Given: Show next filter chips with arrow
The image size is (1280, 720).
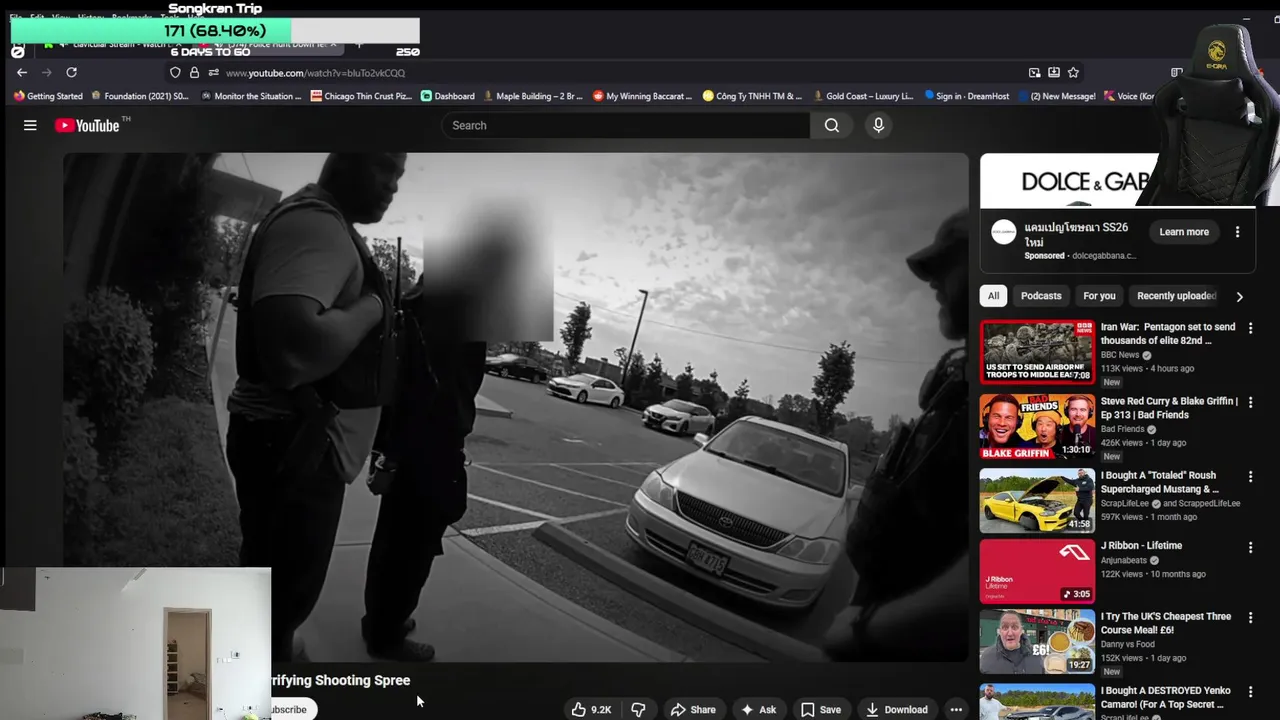Looking at the screenshot, I should [1239, 296].
